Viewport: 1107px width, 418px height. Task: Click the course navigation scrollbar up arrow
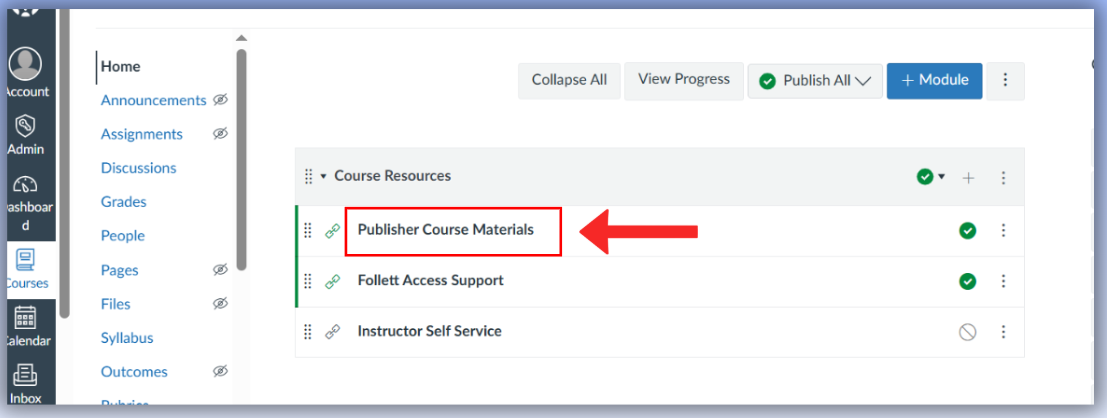(x=241, y=38)
